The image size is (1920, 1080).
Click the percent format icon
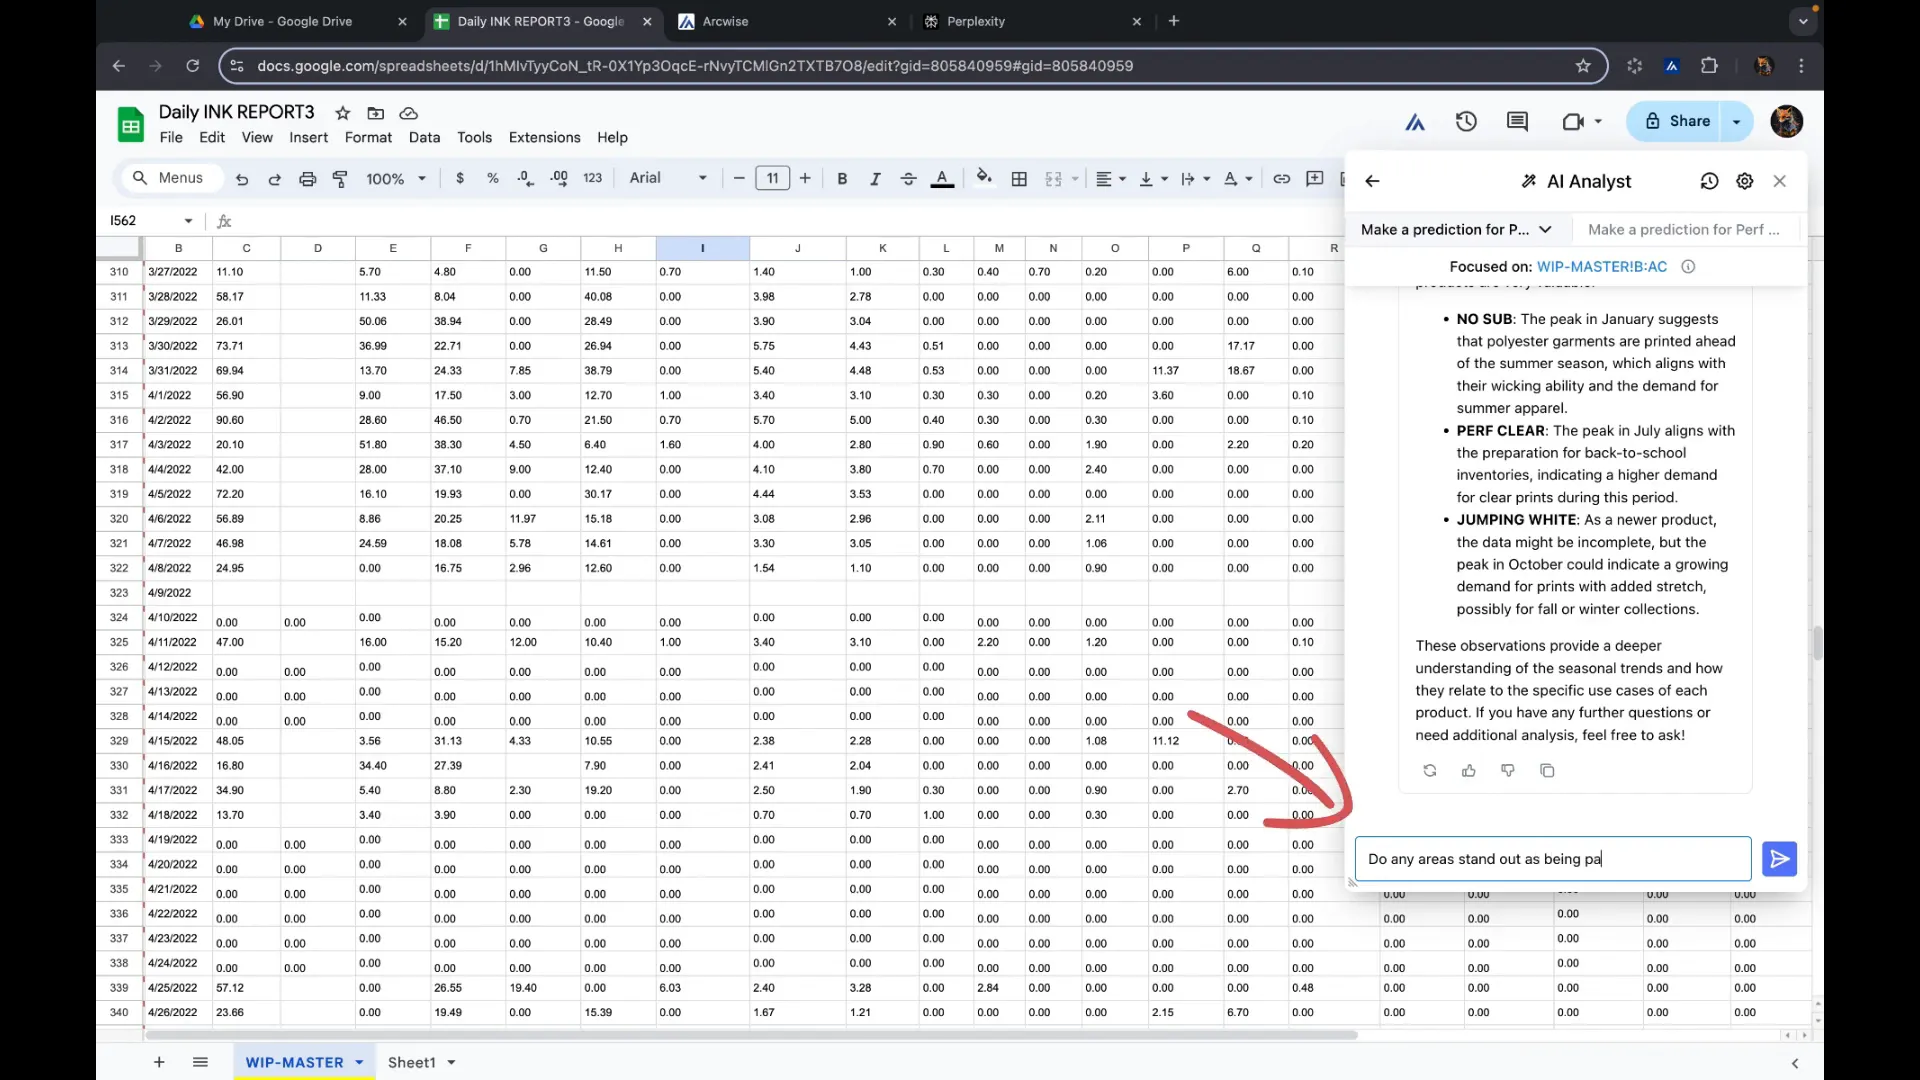click(x=492, y=177)
